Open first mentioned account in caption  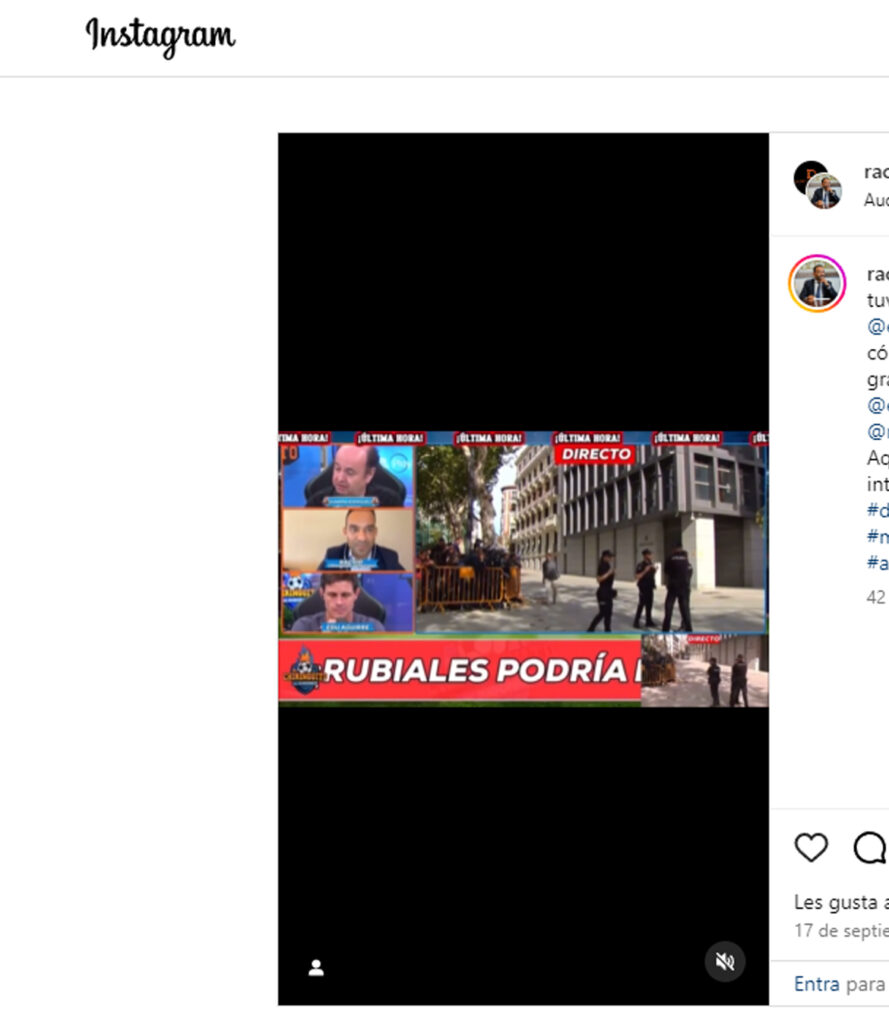878,326
